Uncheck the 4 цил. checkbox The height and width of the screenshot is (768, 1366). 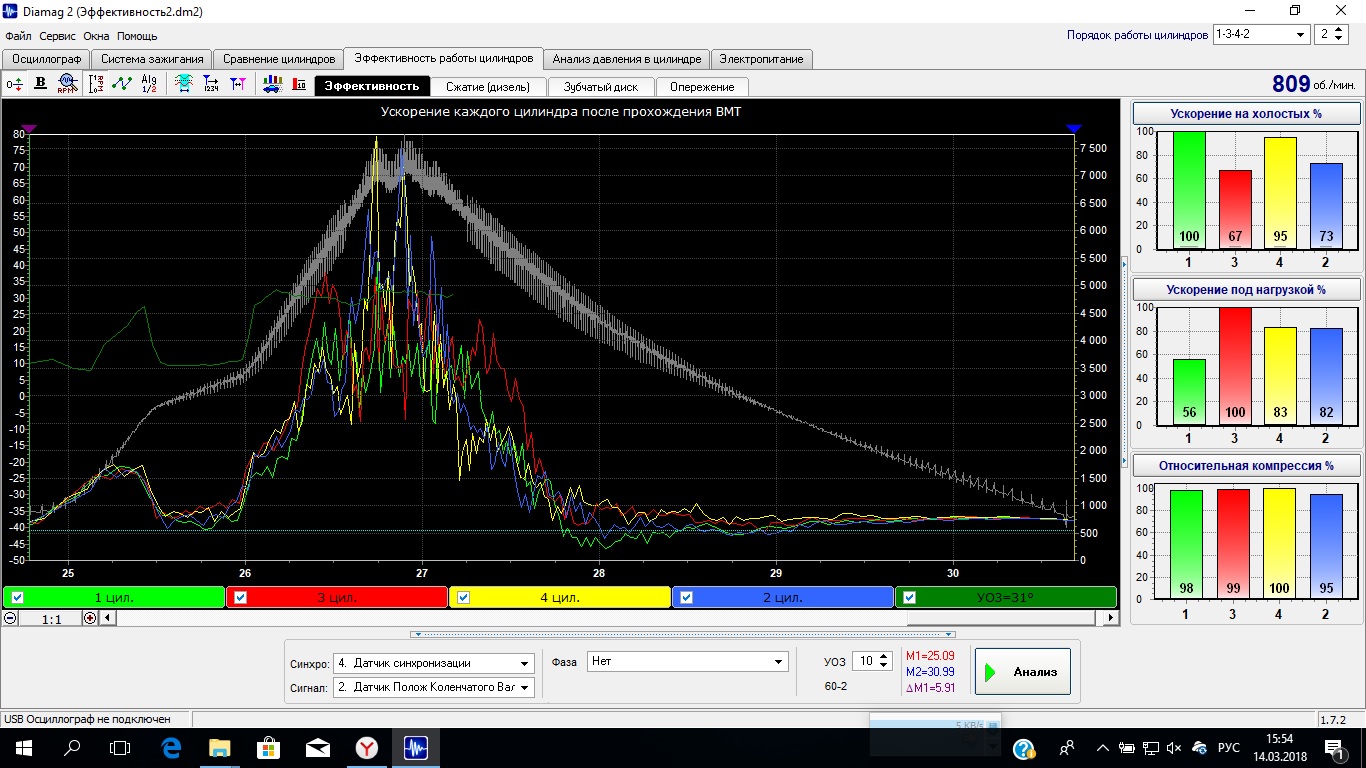[463, 598]
